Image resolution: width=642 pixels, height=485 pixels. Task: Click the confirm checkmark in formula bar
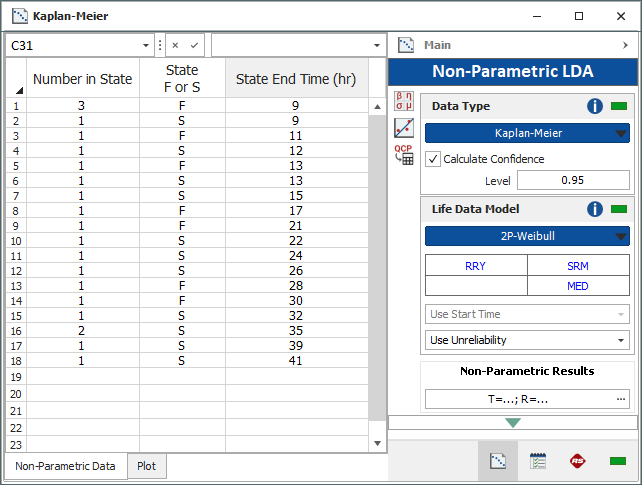click(194, 45)
